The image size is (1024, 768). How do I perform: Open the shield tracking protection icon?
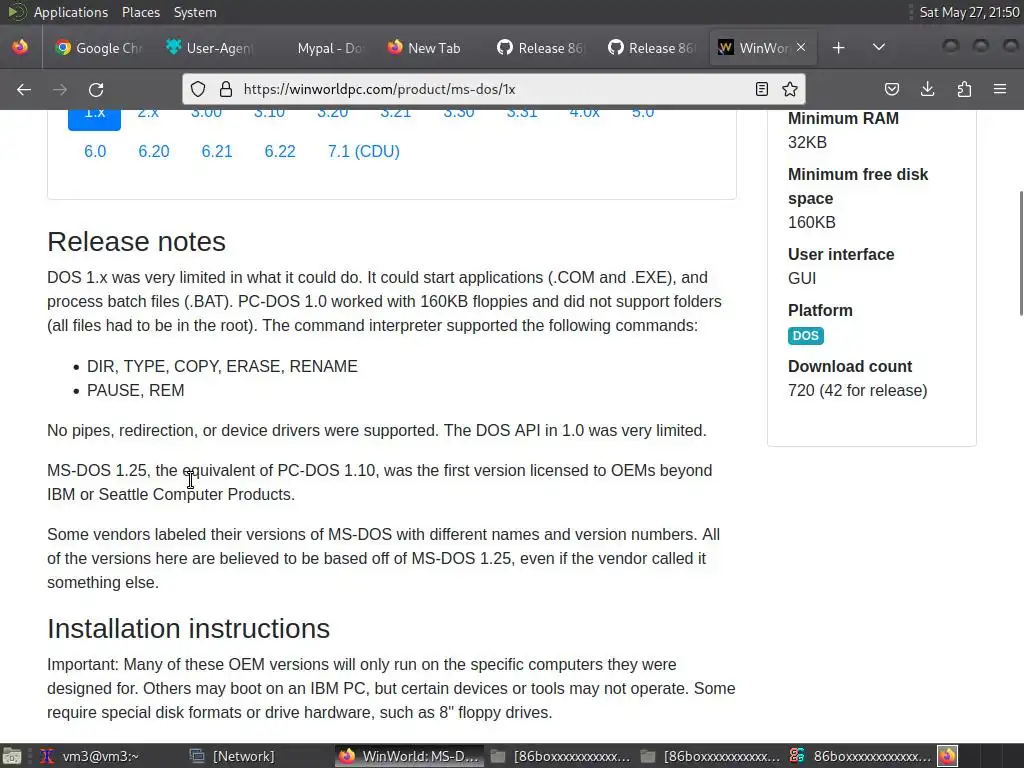pyautogui.click(x=198, y=89)
